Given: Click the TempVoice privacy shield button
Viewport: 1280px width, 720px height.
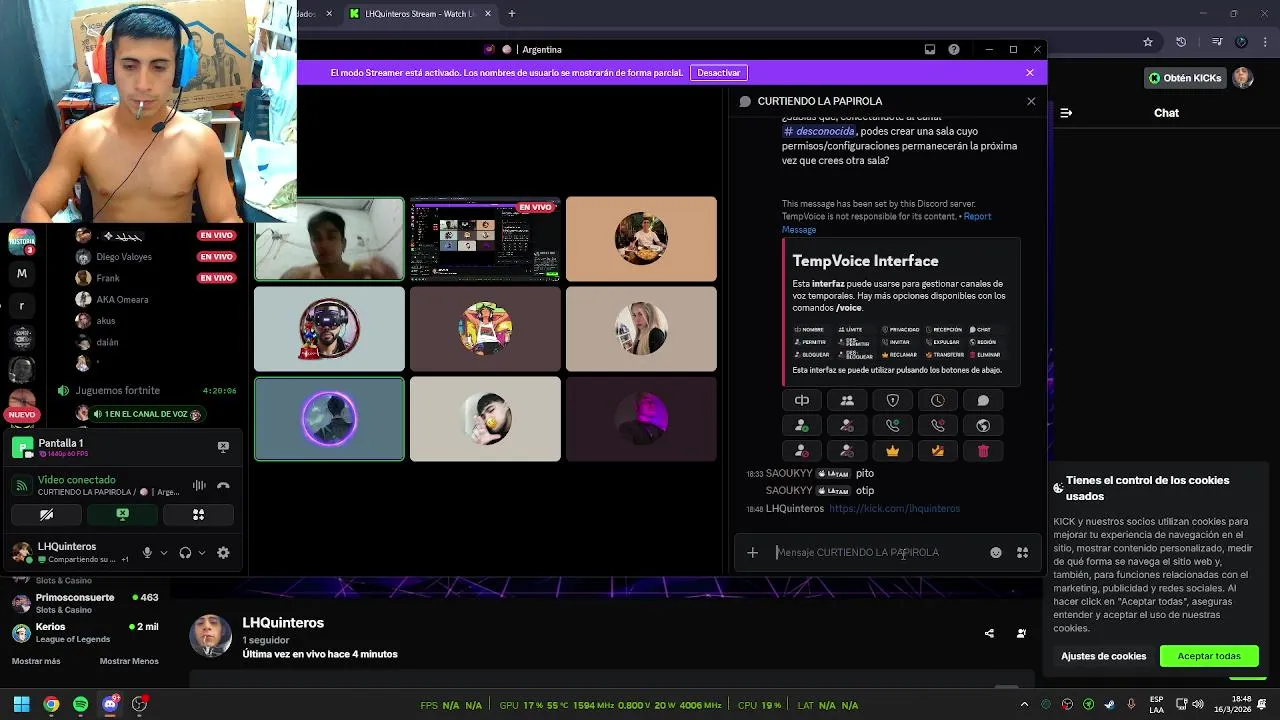Looking at the screenshot, I should 893,401.
